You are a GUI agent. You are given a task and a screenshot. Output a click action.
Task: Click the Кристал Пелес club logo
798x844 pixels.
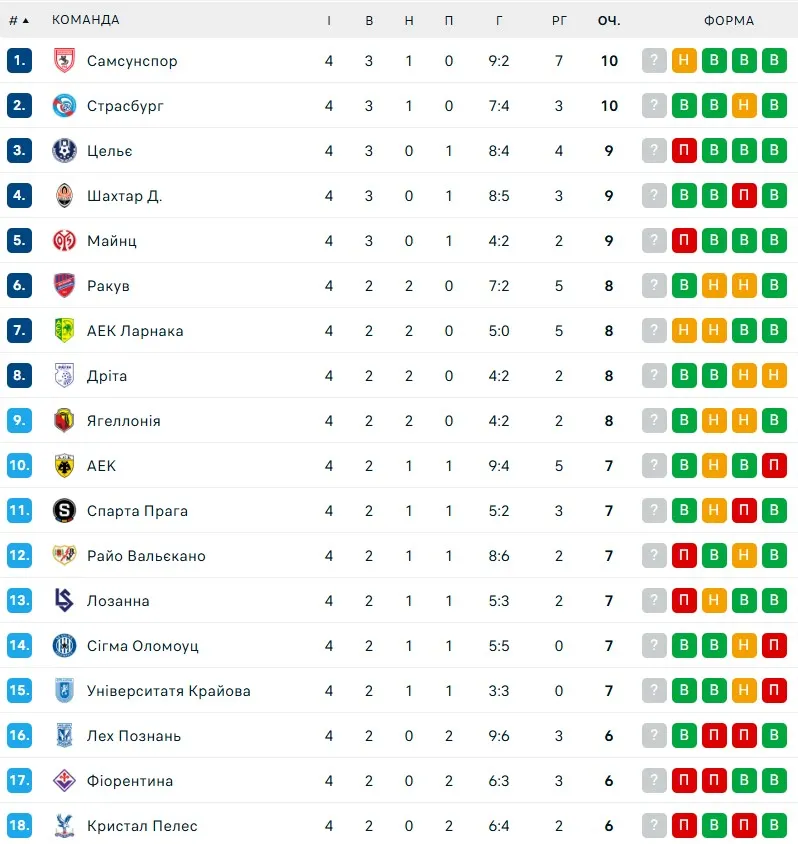tap(64, 826)
